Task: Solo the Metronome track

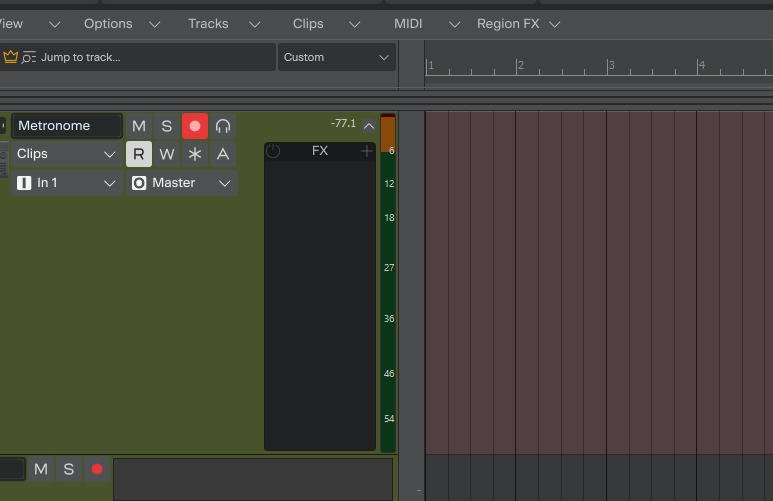Action: (x=167, y=126)
